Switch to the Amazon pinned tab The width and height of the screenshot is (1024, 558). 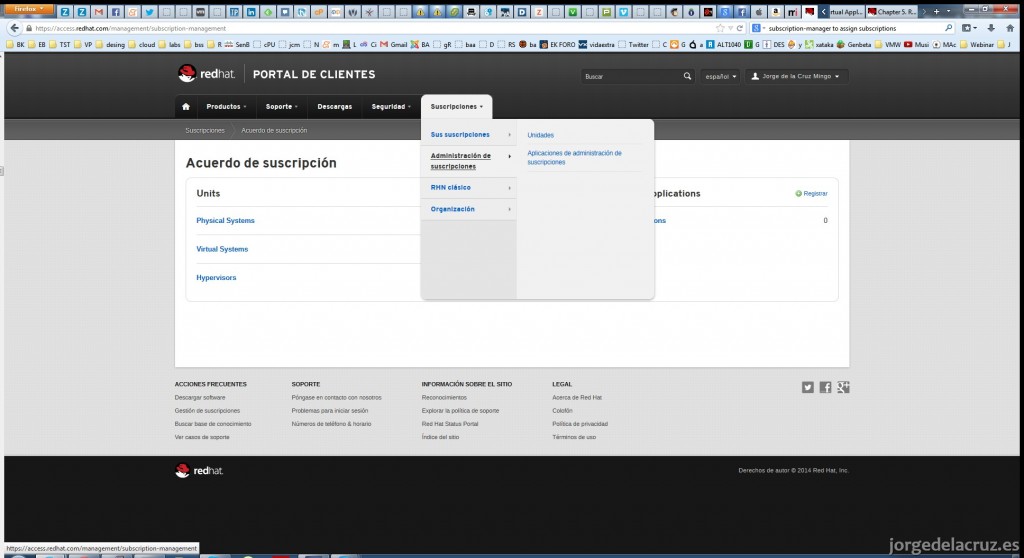click(776, 12)
